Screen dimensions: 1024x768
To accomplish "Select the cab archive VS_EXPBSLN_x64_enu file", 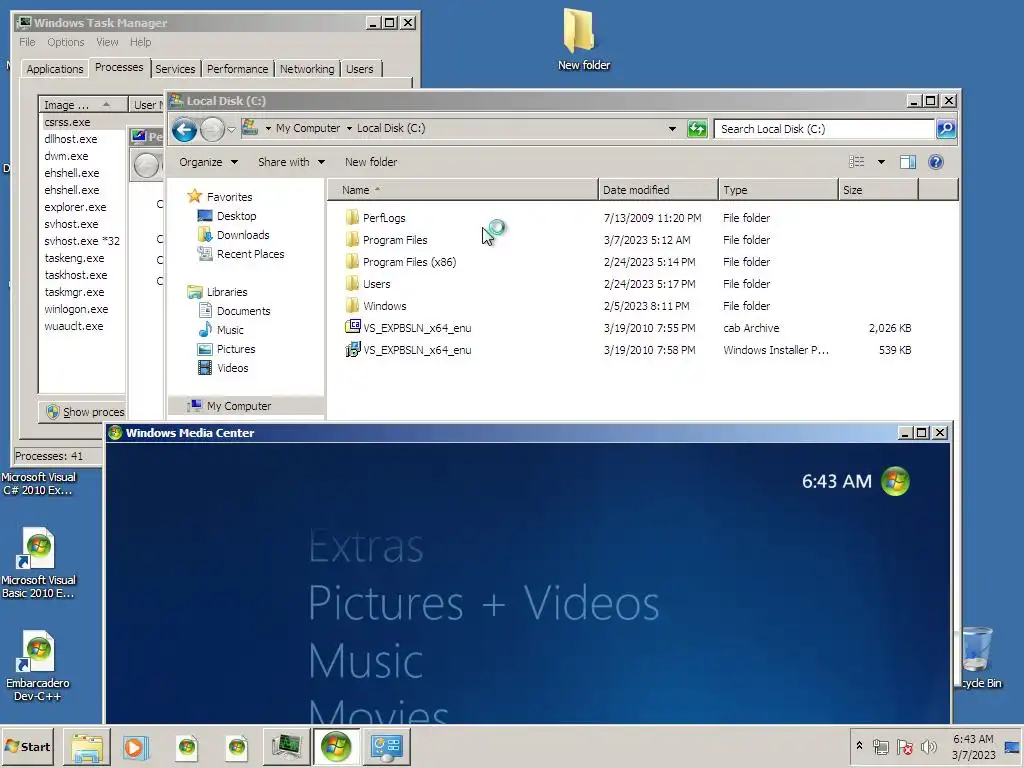I will pyautogui.click(x=417, y=328).
